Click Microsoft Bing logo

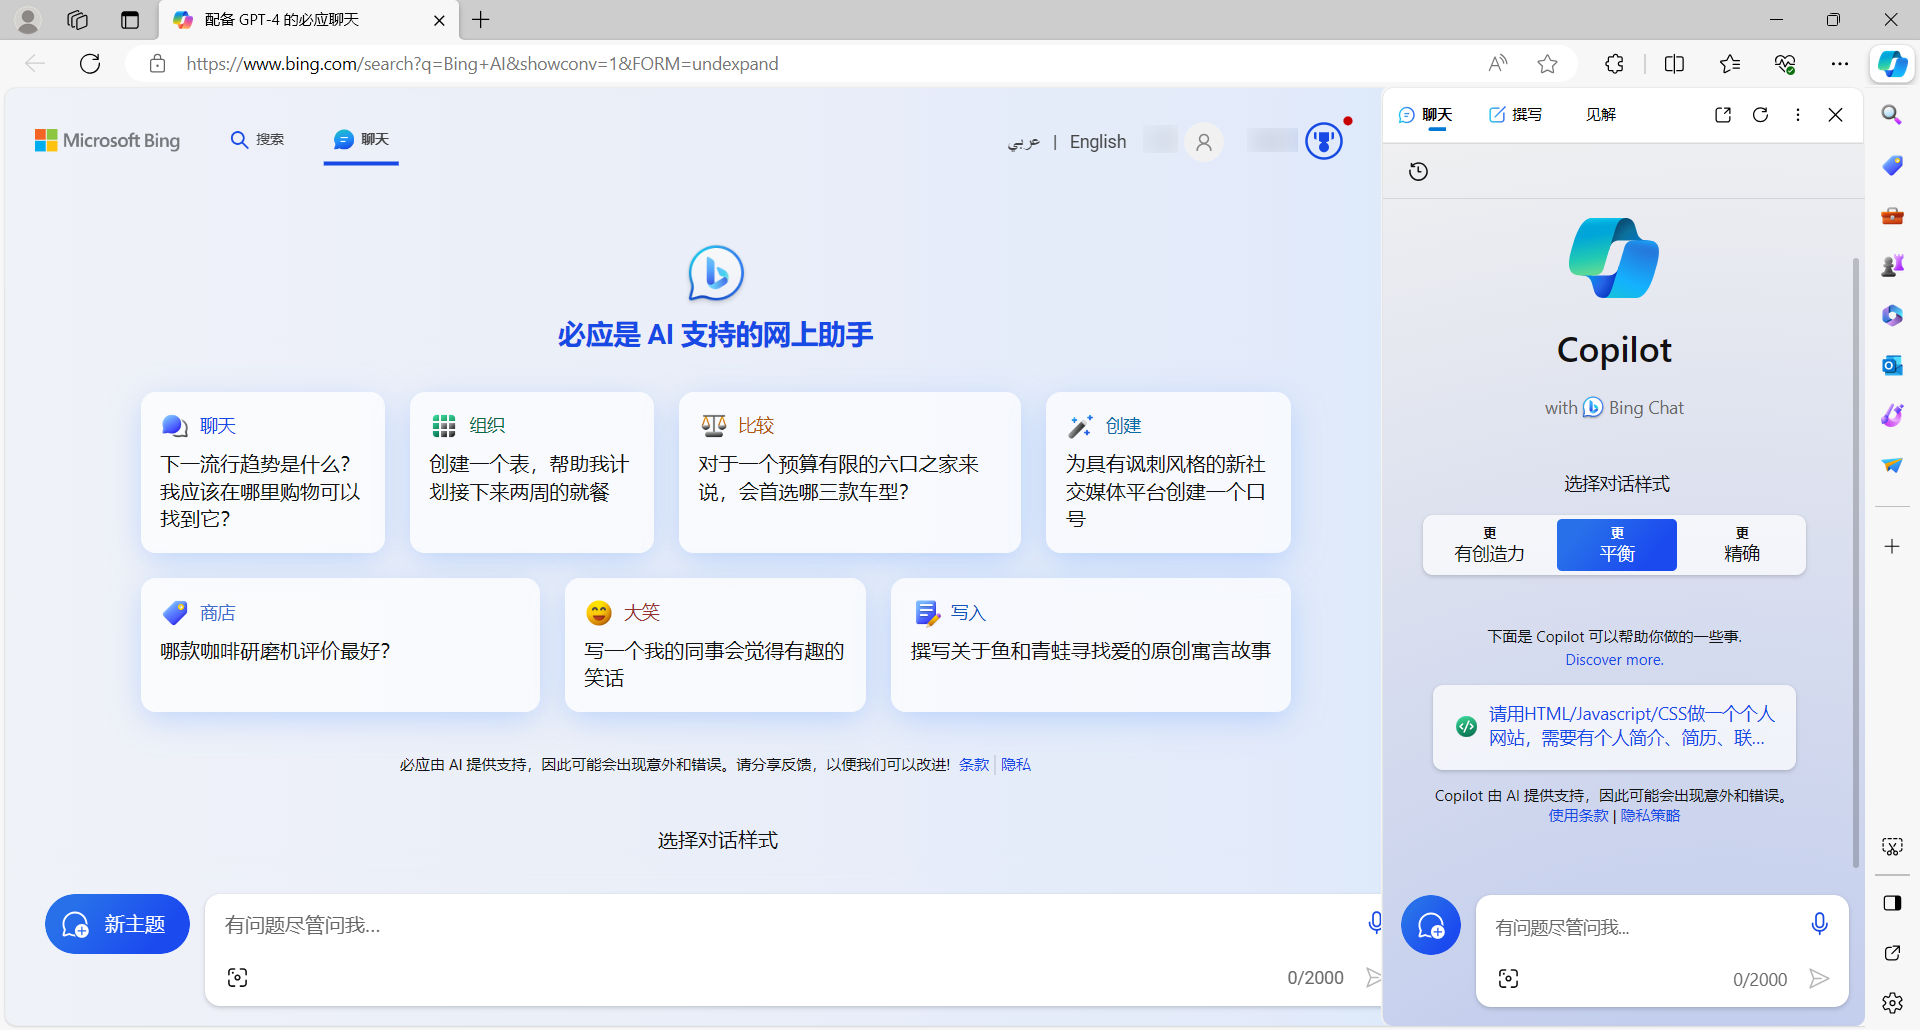107,141
